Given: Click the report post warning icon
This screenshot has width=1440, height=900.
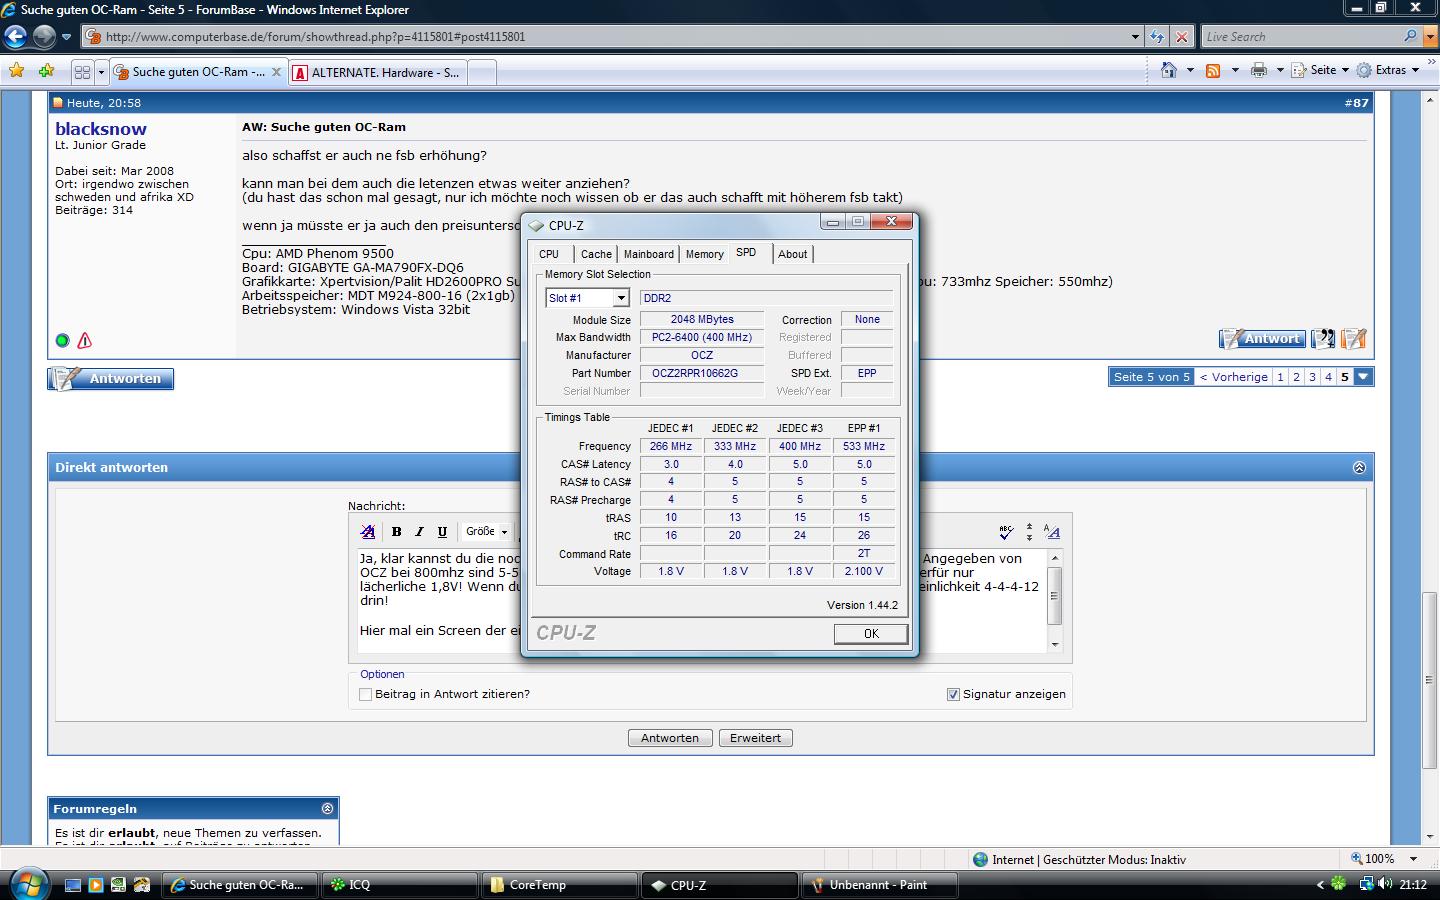Looking at the screenshot, I should pyautogui.click(x=85, y=341).
